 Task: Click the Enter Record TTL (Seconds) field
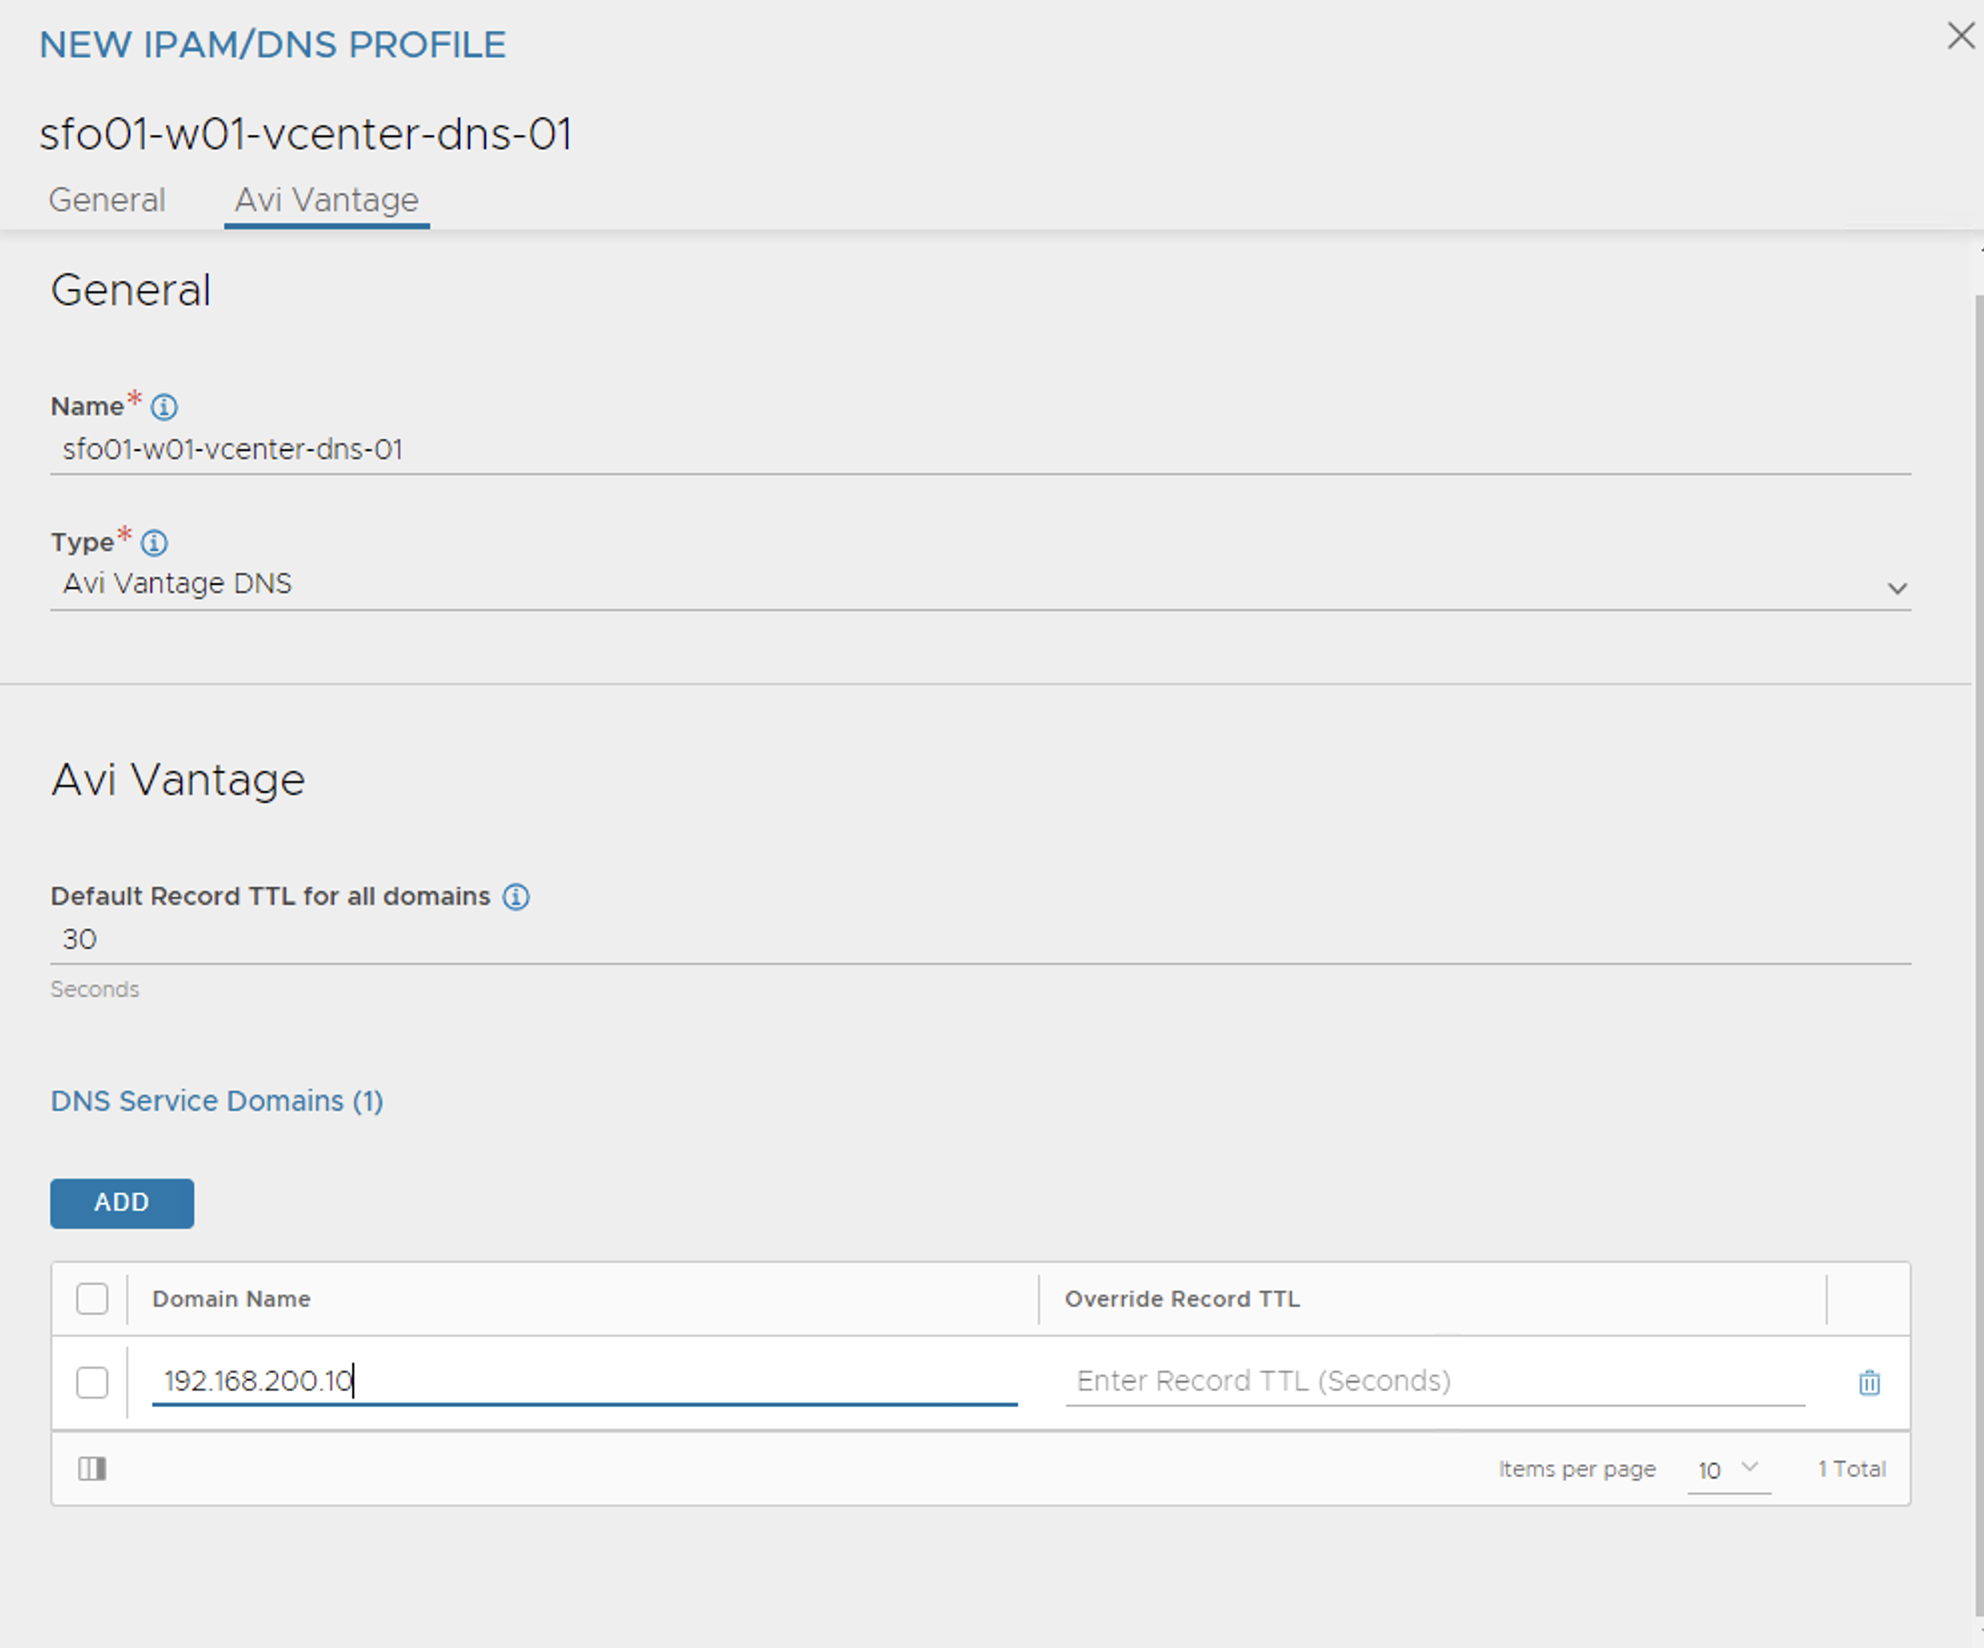[1435, 1382]
